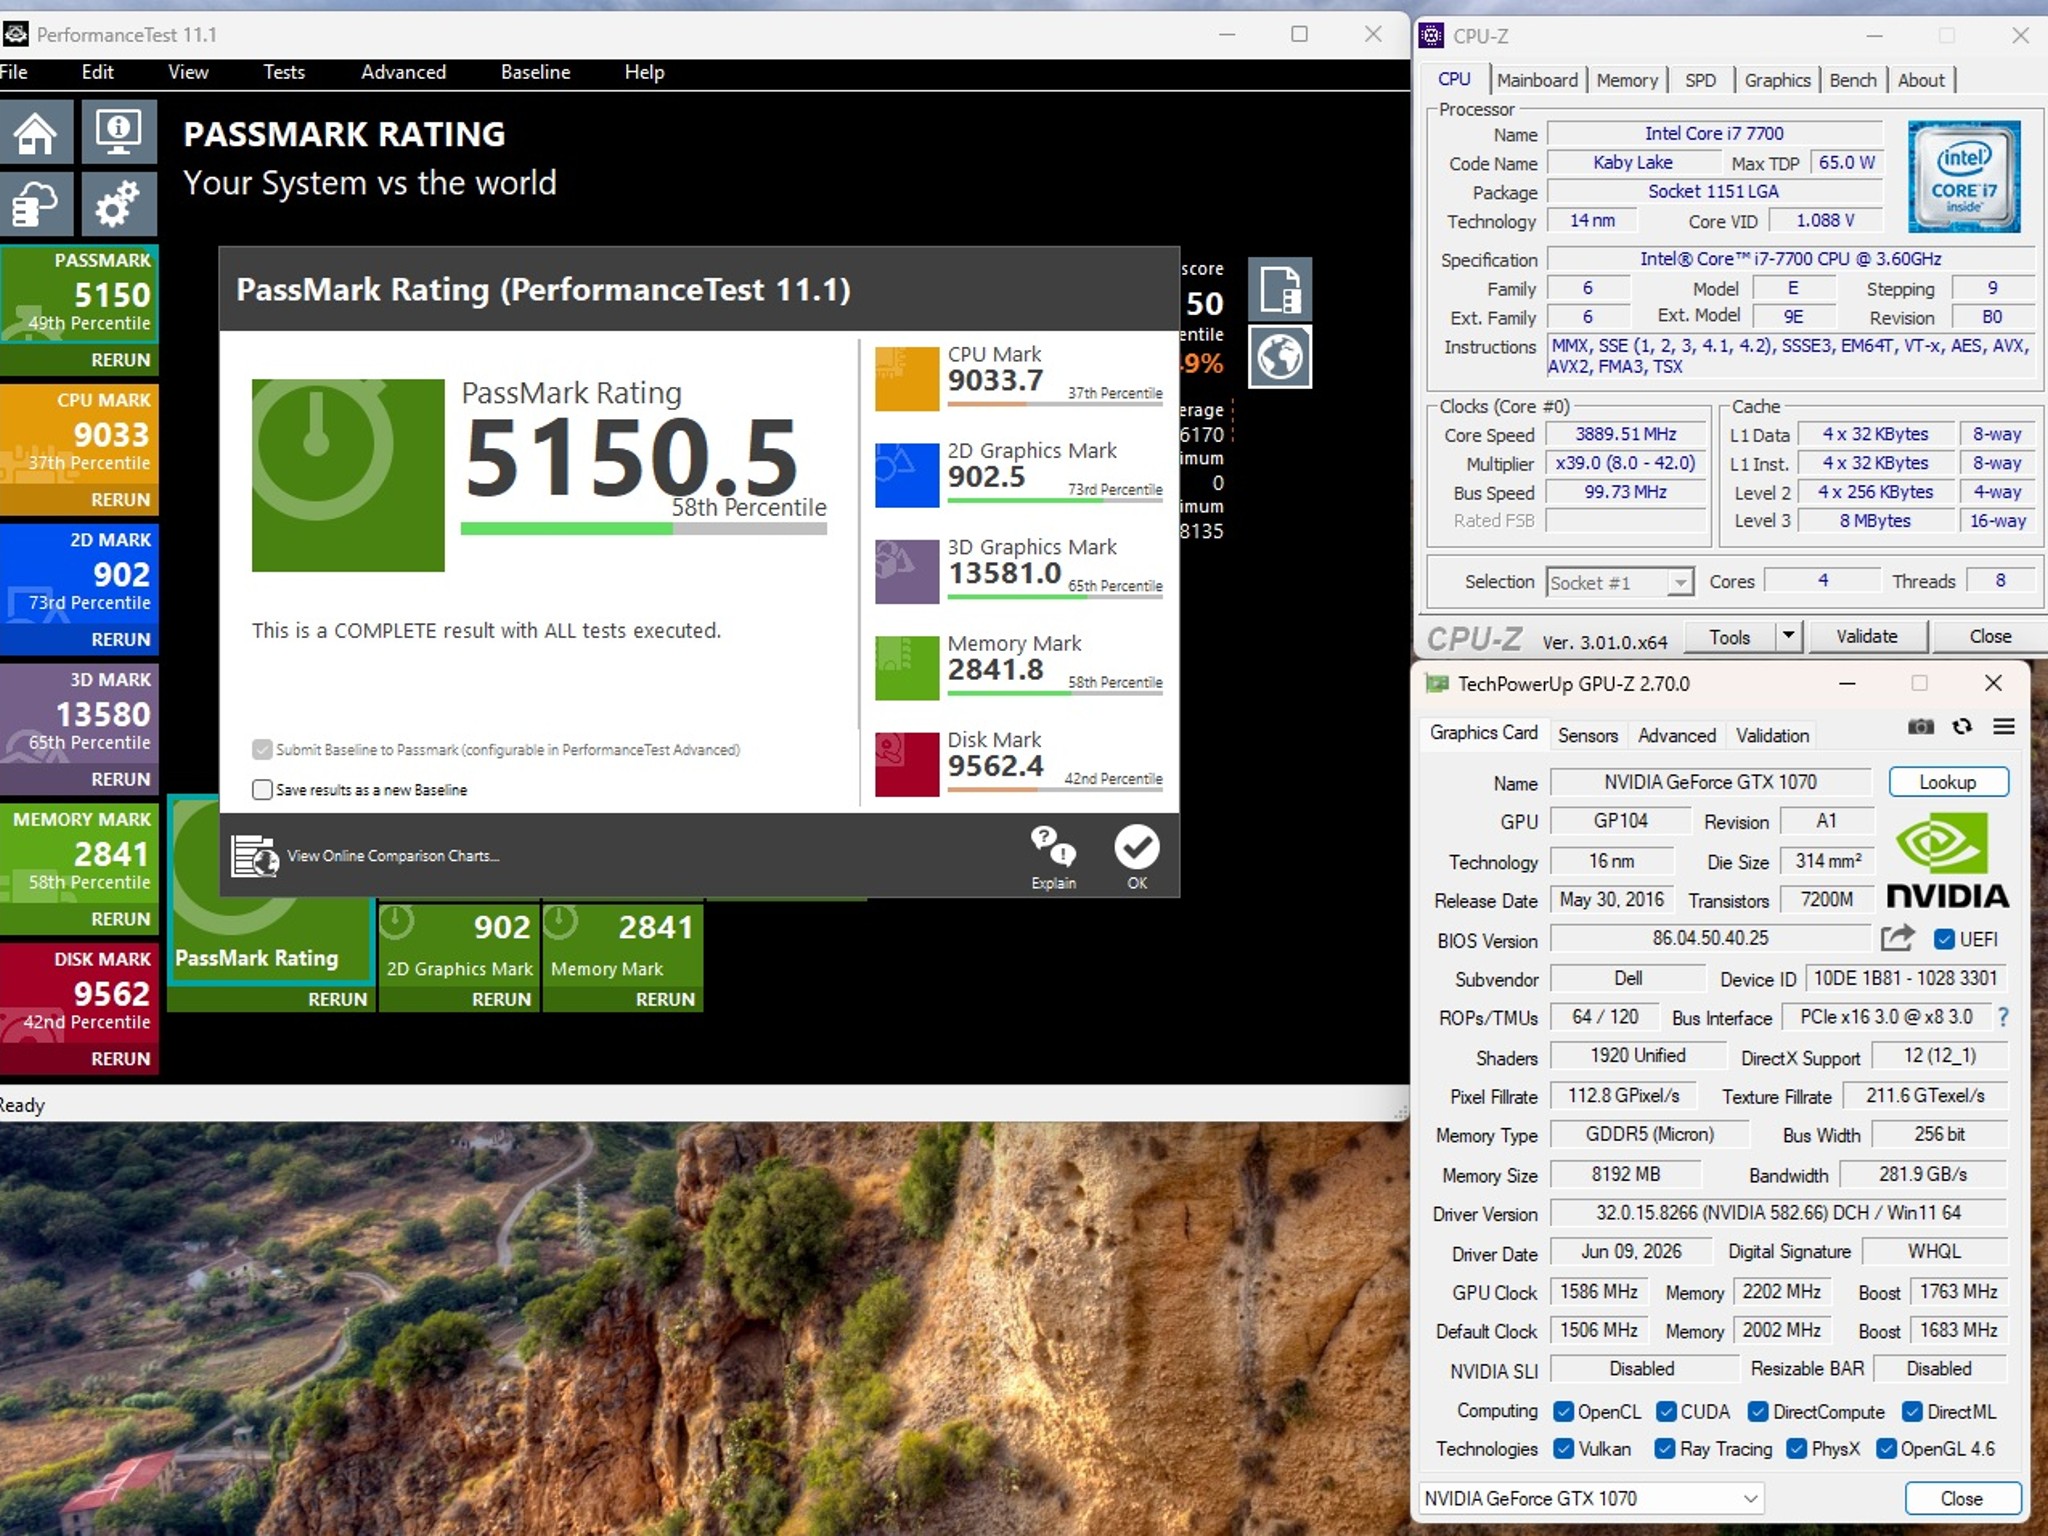
Task: Click the GPU-Z title bar app icon
Action: pyautogui.click(x=1437, y=684)
